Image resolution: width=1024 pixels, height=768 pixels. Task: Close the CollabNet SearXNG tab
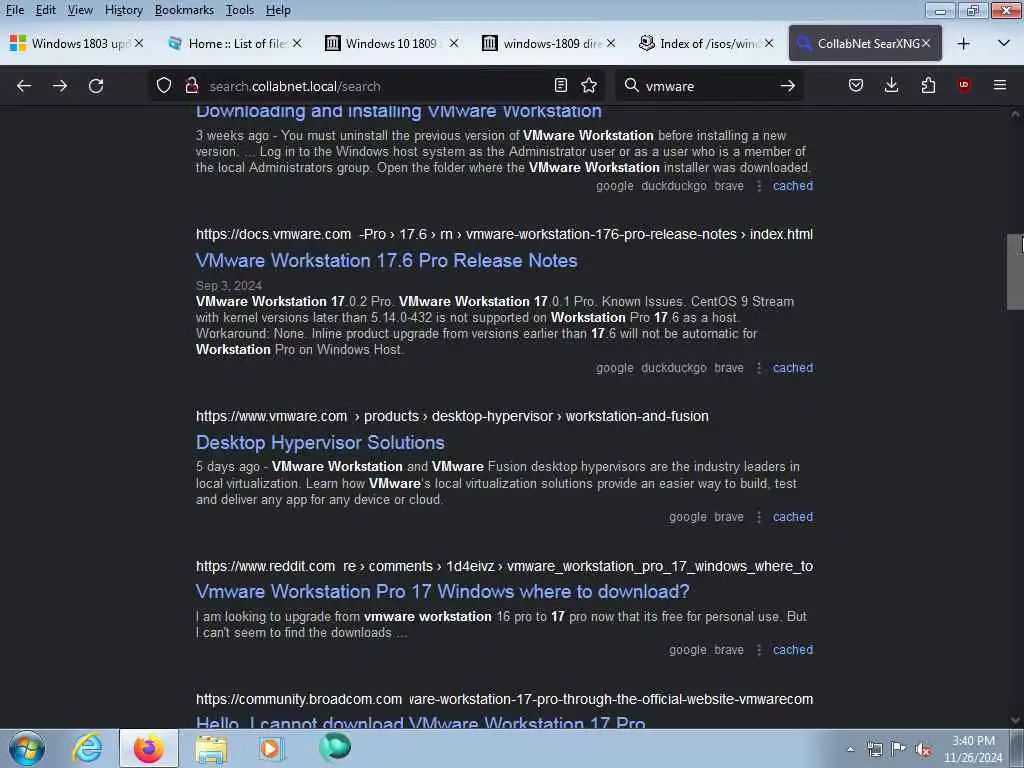coord(926,43)
